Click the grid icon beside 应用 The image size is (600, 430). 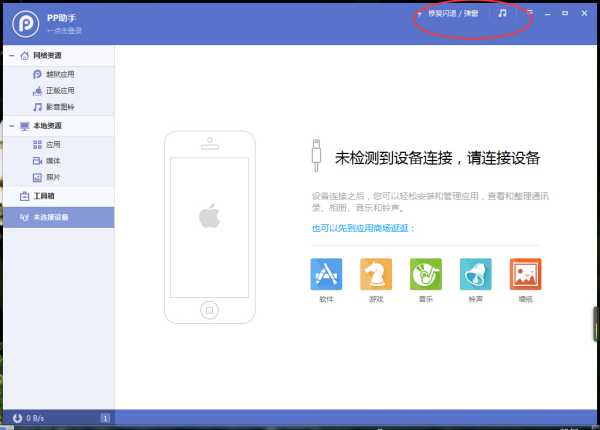(37, 145)
